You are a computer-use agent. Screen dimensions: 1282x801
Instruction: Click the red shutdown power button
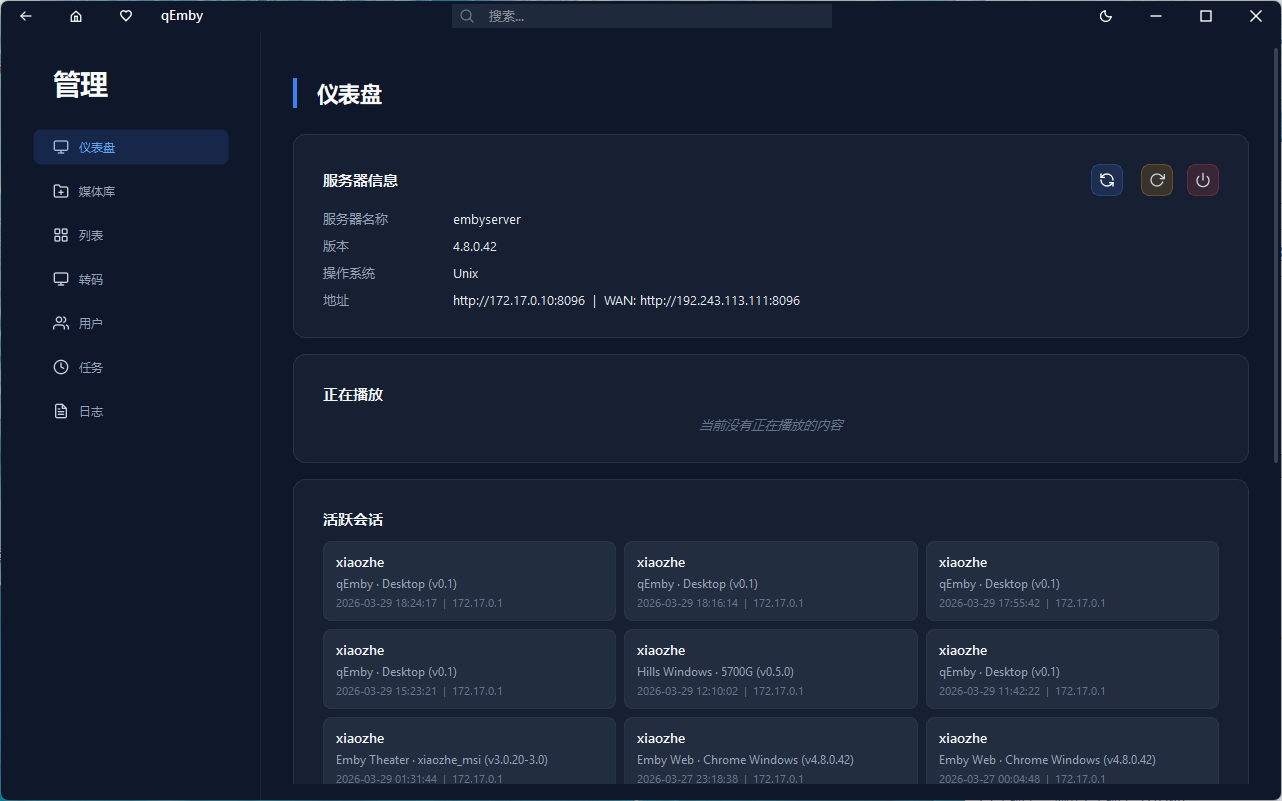coord(1203,180)
